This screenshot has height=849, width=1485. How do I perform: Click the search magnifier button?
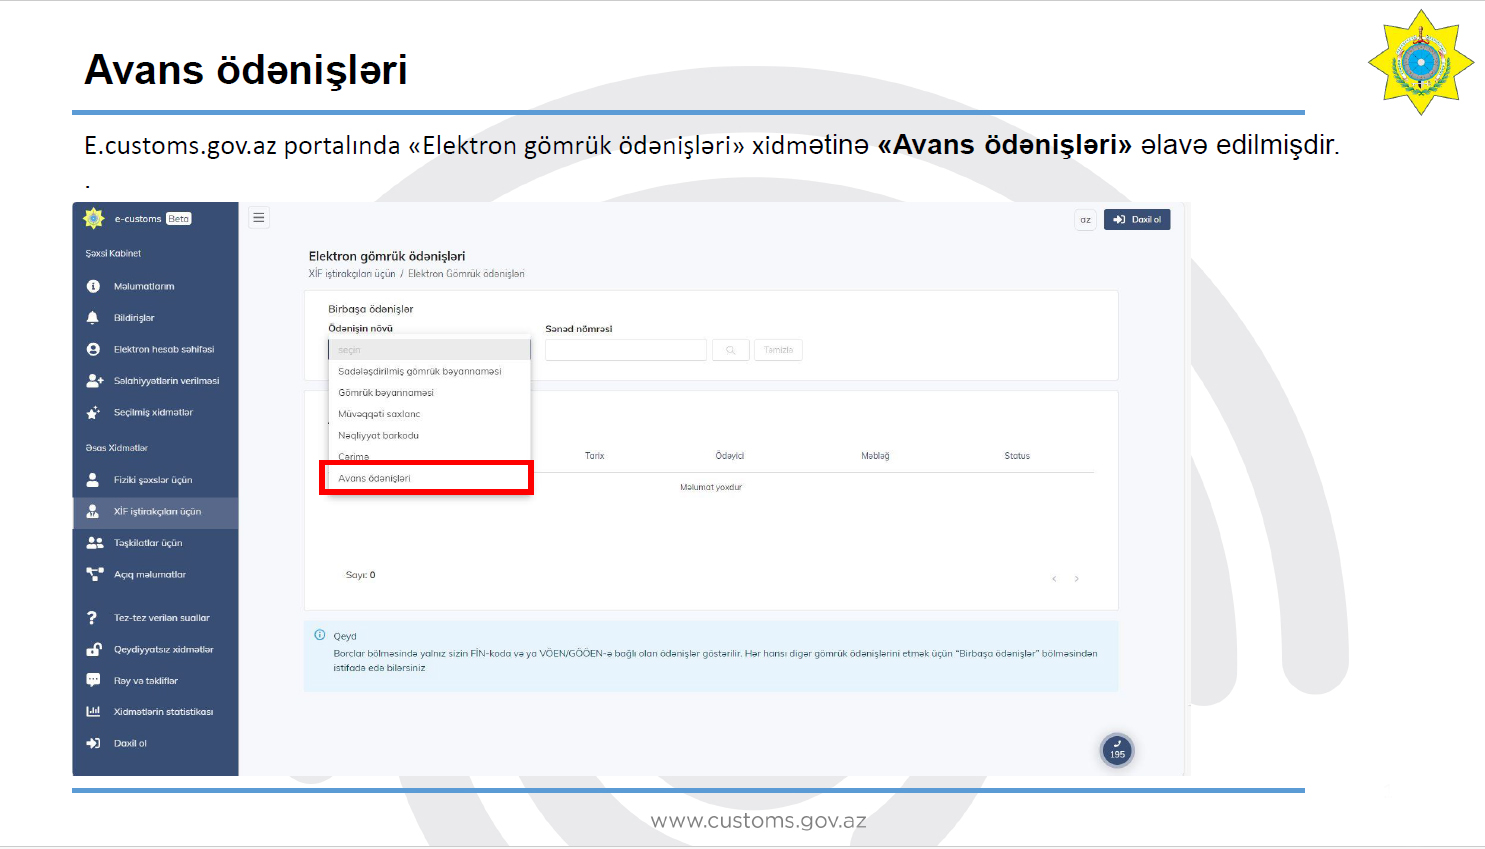click(731, 350)
